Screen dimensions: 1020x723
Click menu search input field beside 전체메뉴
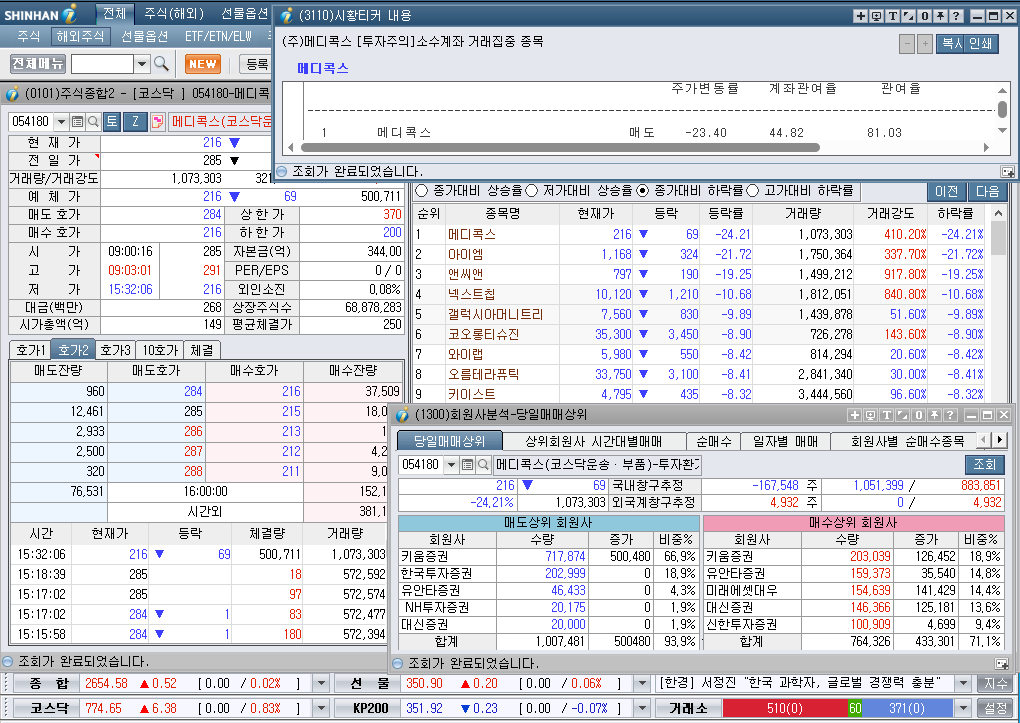pos(102,64)
